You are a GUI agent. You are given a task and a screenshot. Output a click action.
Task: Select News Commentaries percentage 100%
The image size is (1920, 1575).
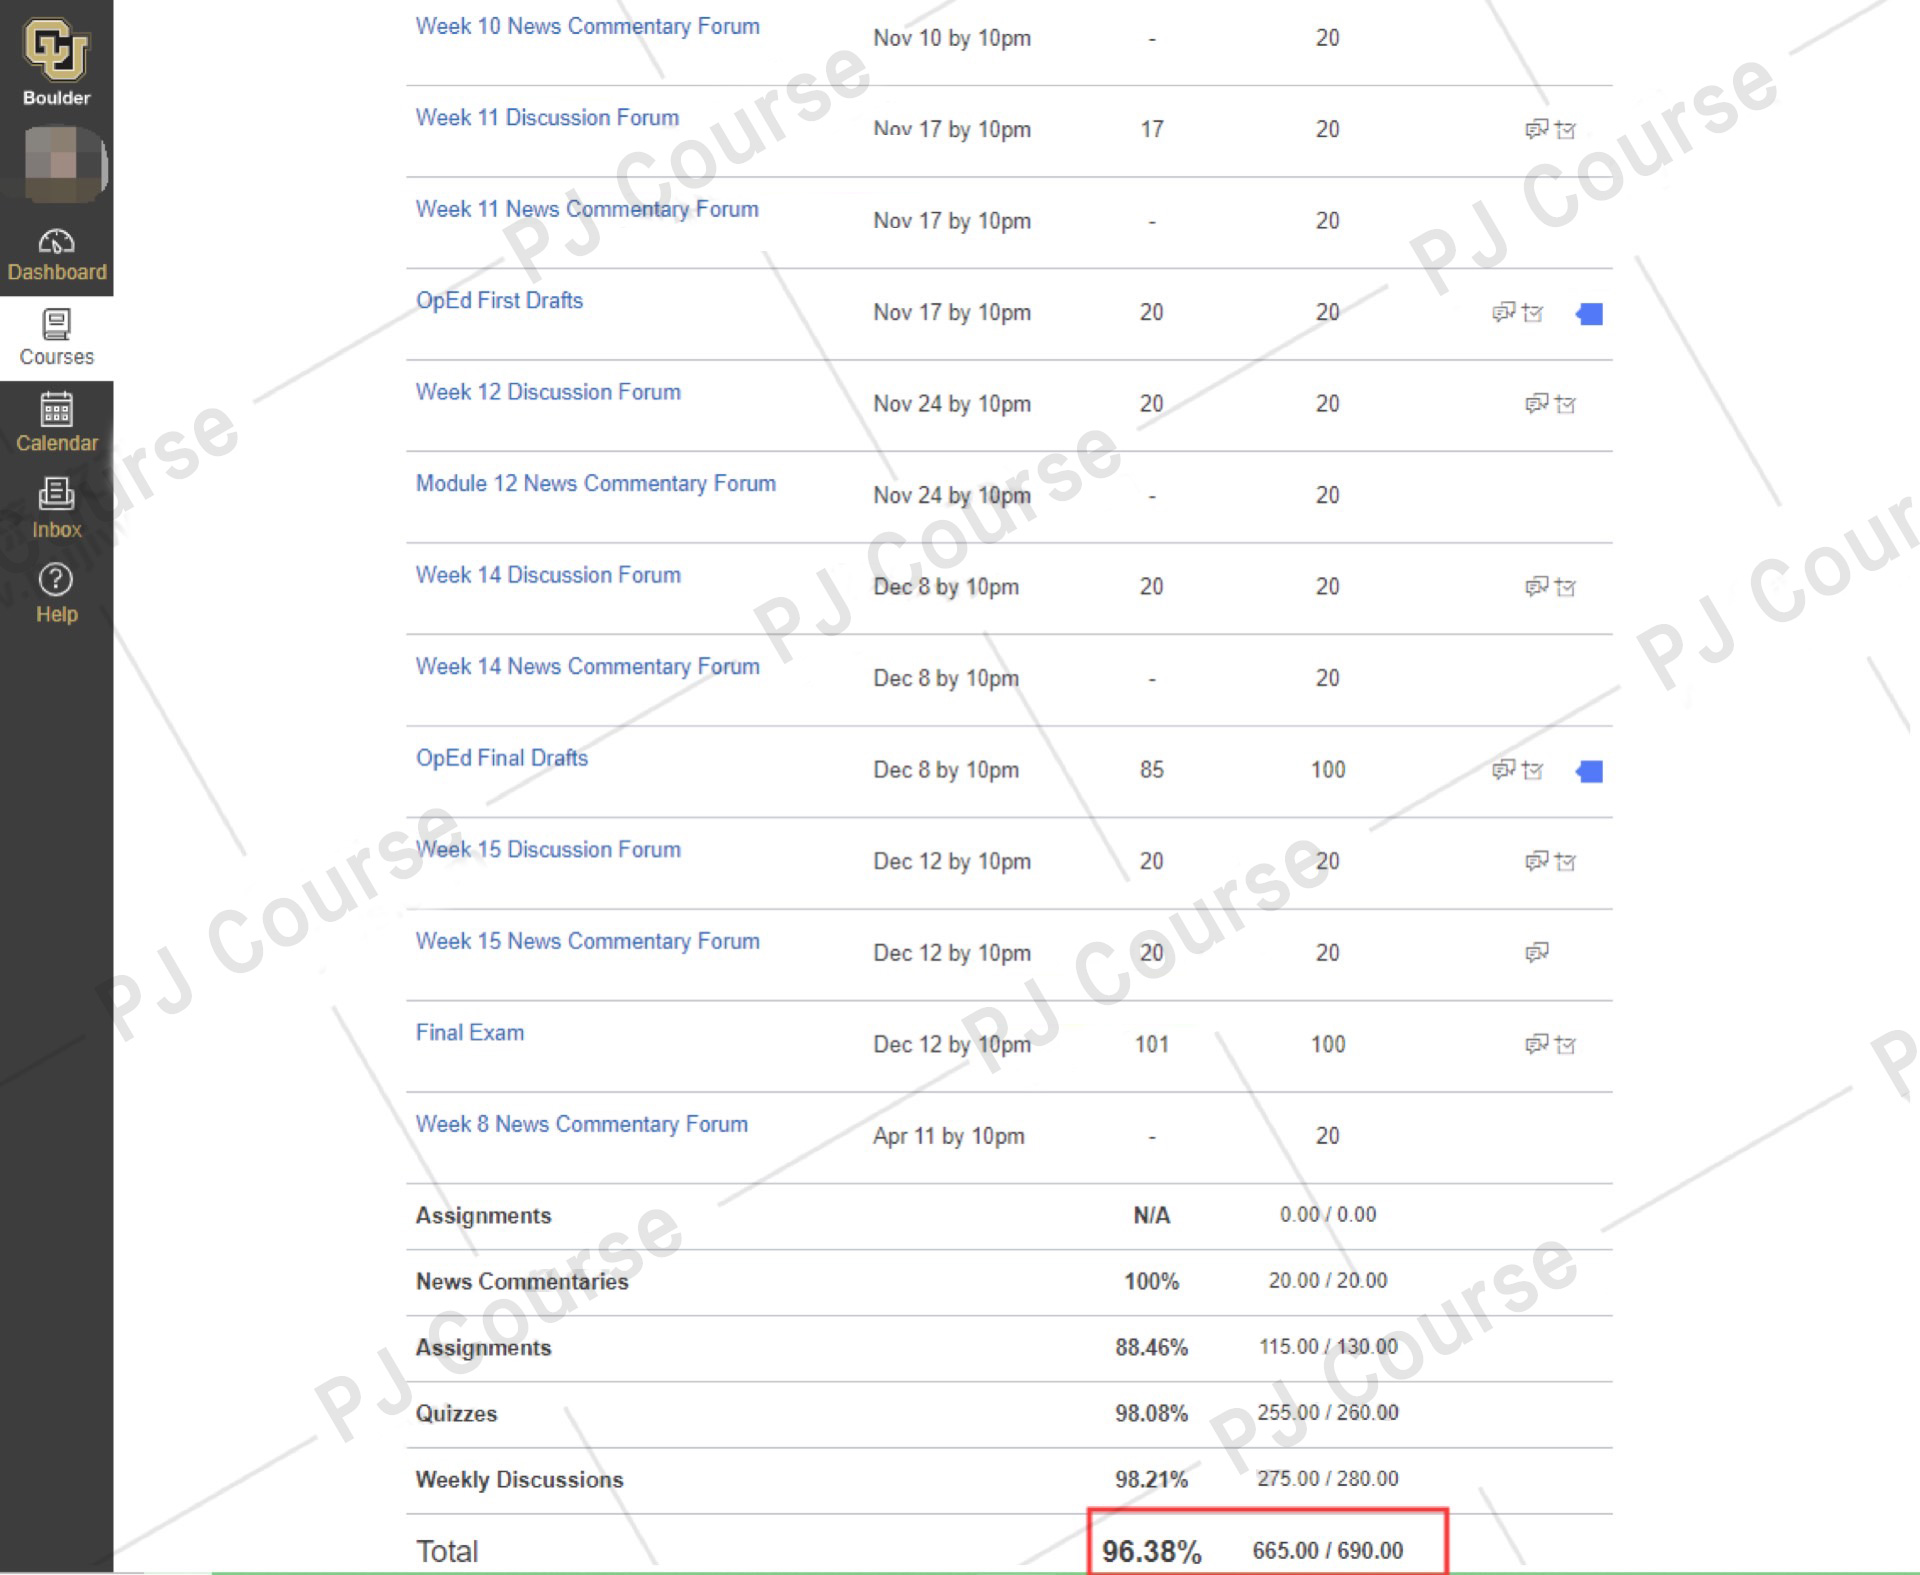pyautogui.click(x=1151, y=1281)
